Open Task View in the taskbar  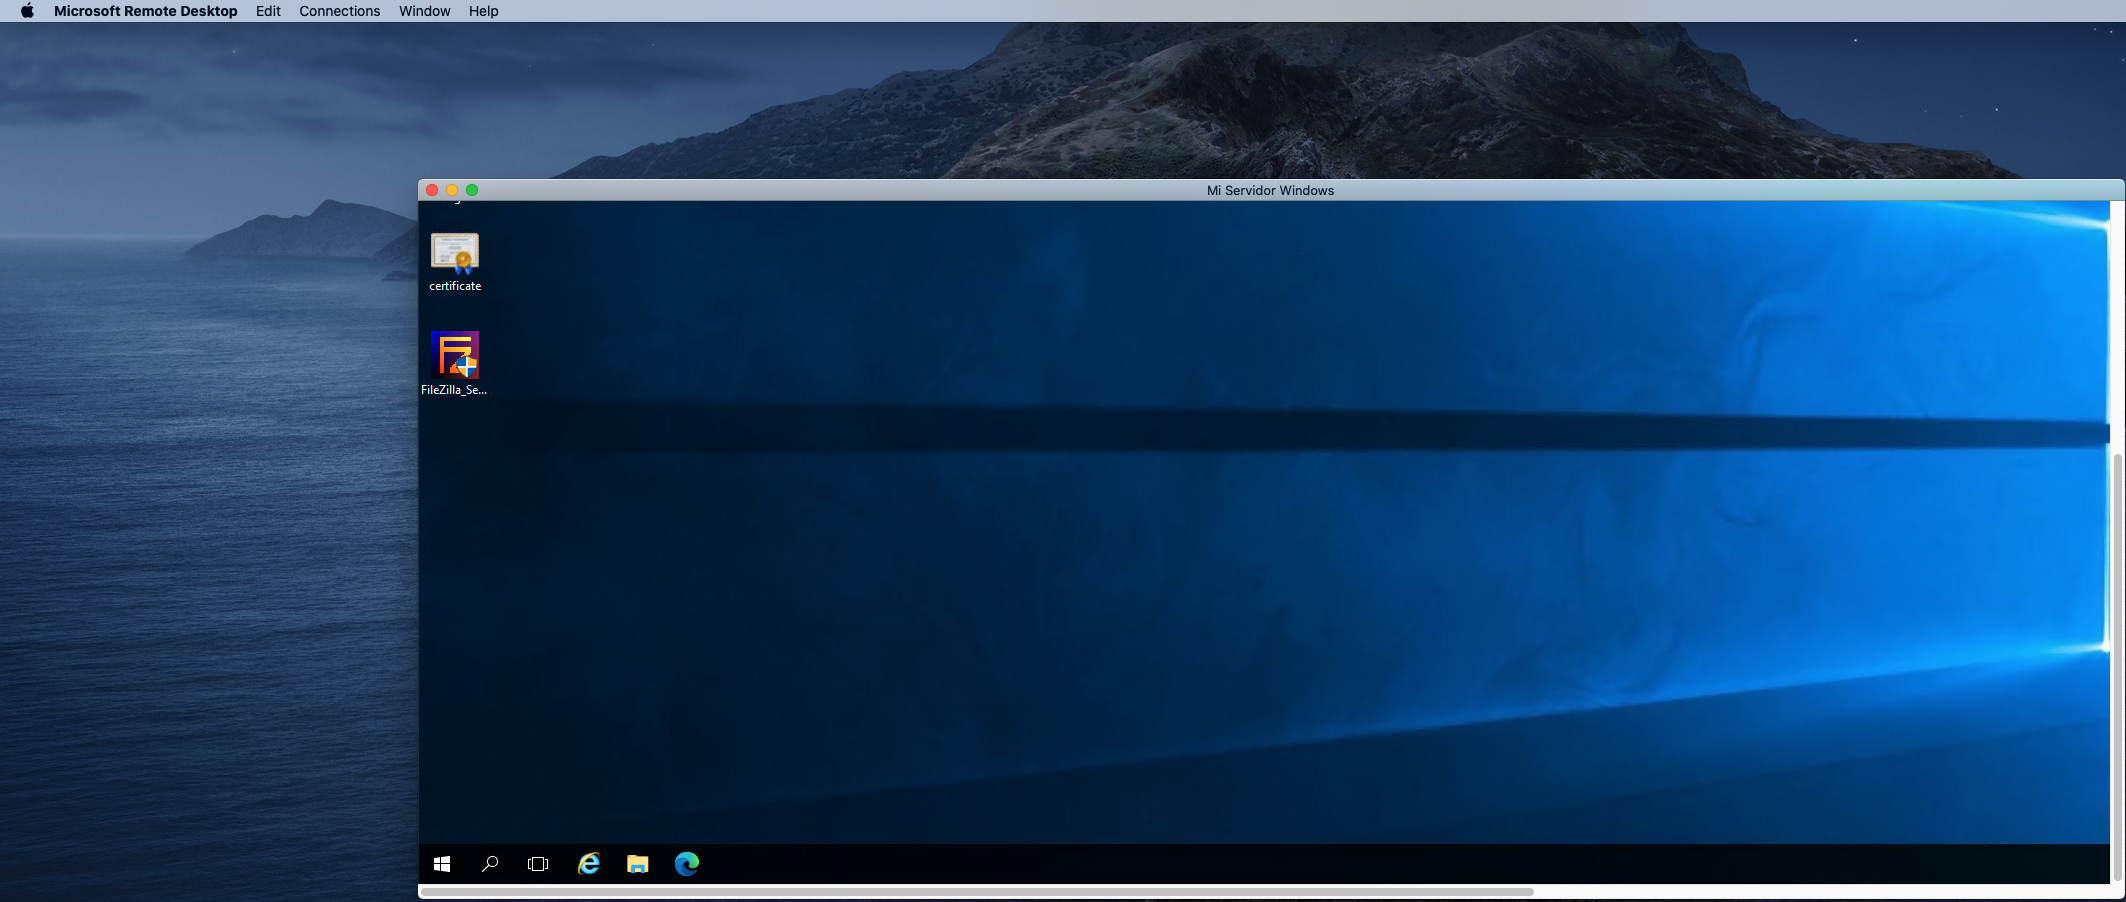tap(538, 864)
